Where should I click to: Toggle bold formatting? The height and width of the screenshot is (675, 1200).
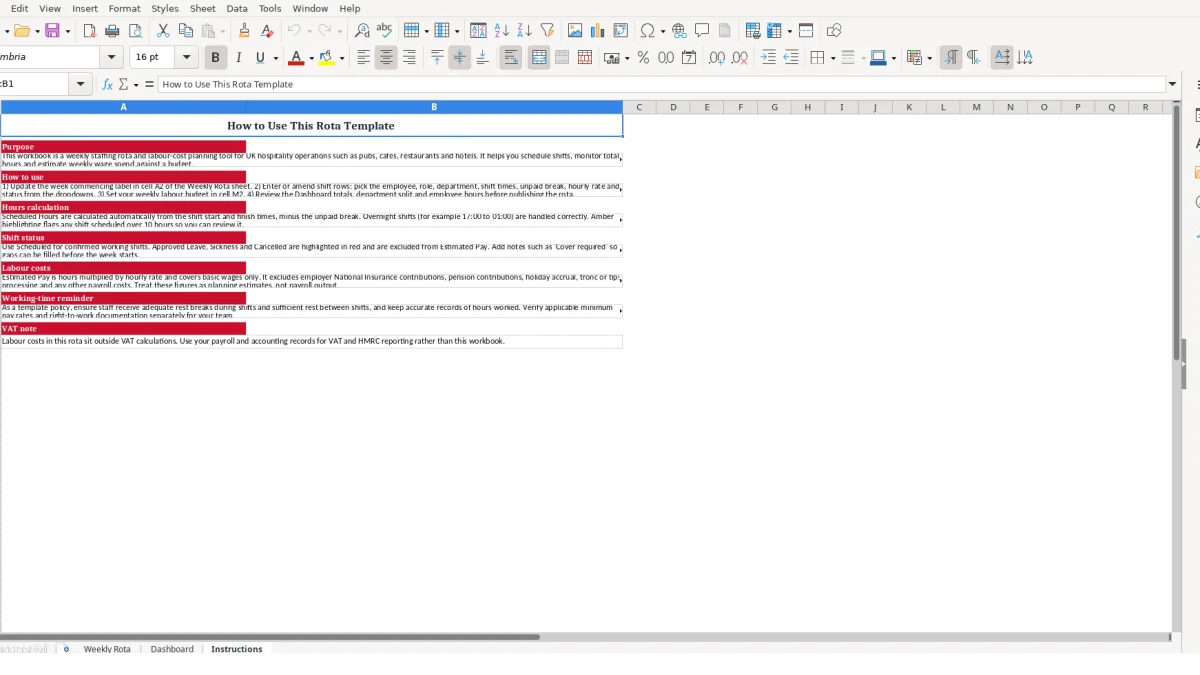214,58
